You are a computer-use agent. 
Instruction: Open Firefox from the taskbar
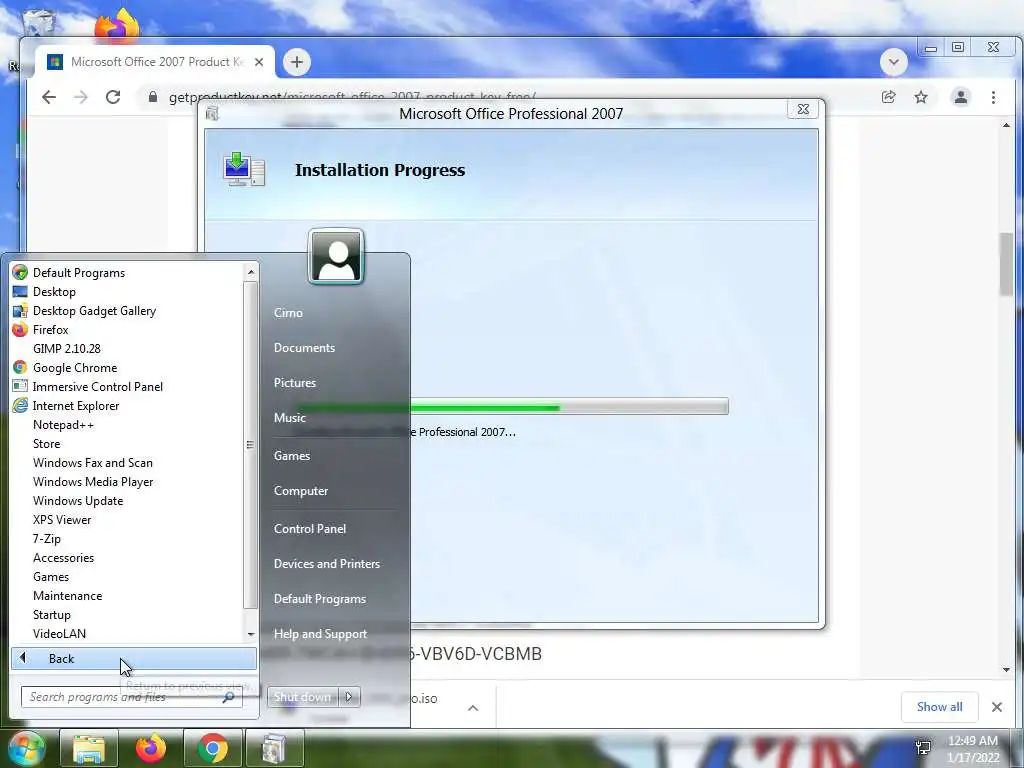pyautogui.click(x=151, y=748)
